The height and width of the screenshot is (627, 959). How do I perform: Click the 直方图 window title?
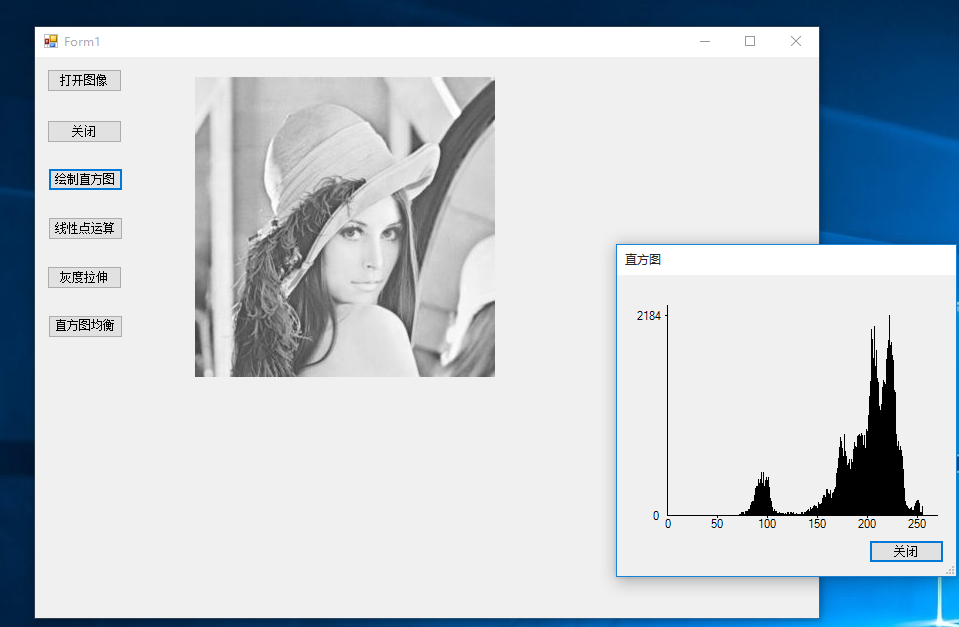[642, 259]
